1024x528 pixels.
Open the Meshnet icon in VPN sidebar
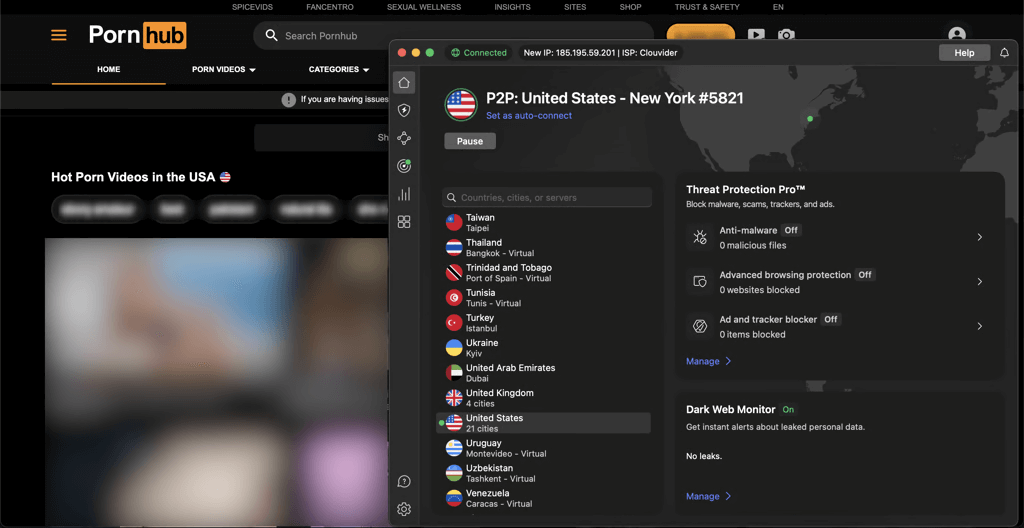pos(404,138)
